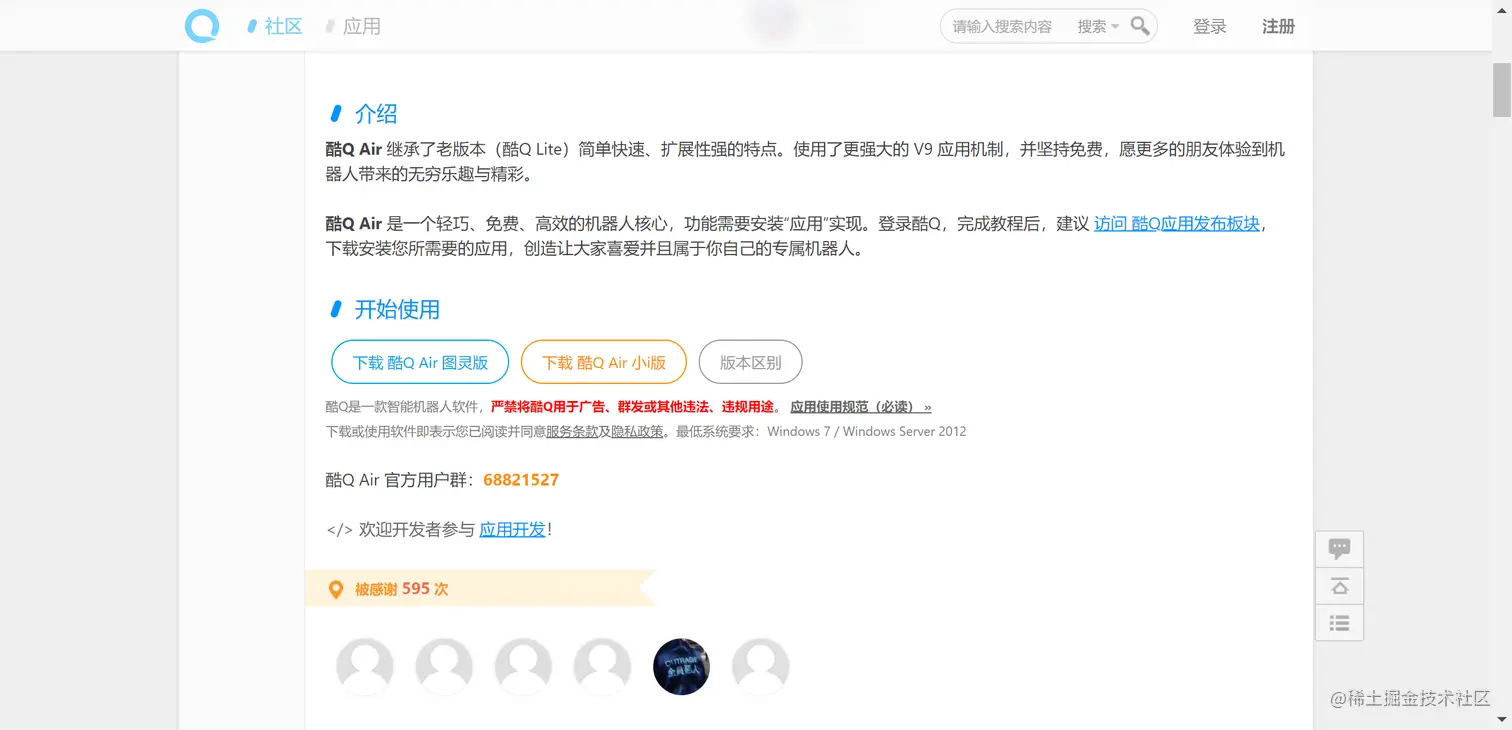Open the 服务条款 link
The height and width of the screenshot is (730, 1512).
tap(572, 432)
